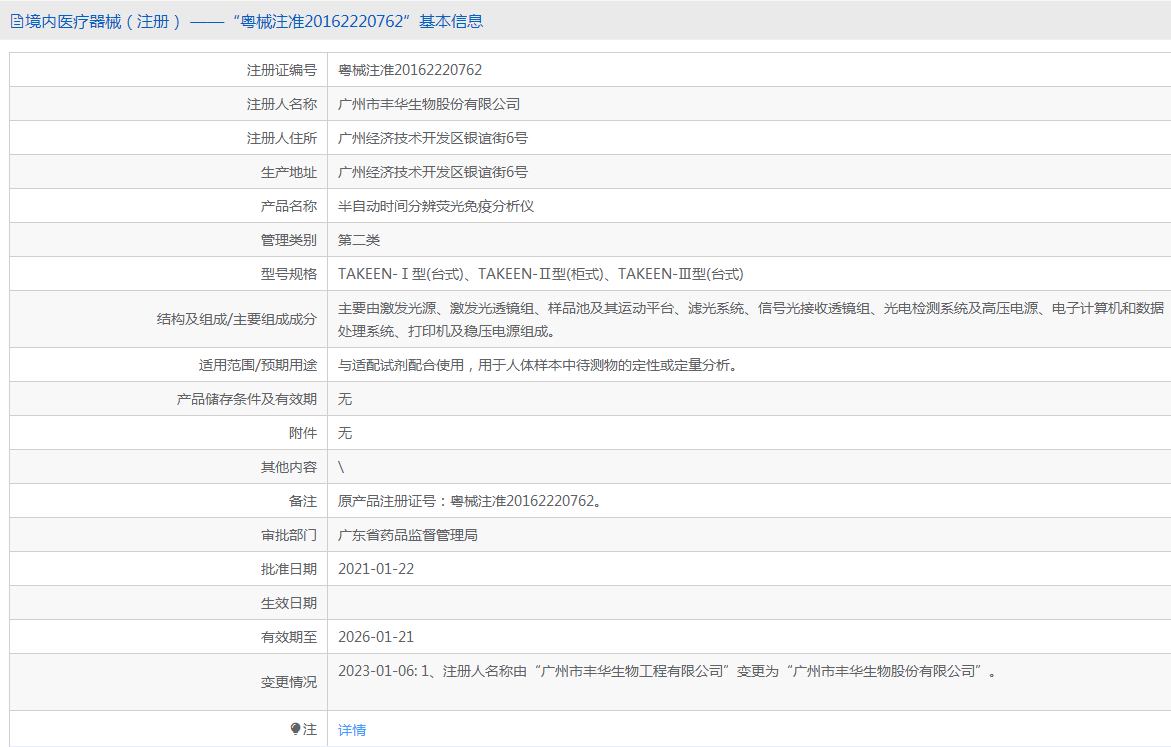
Task: Click the 产品储存条件及有效期 row label
Action: (x=247, y=399)
